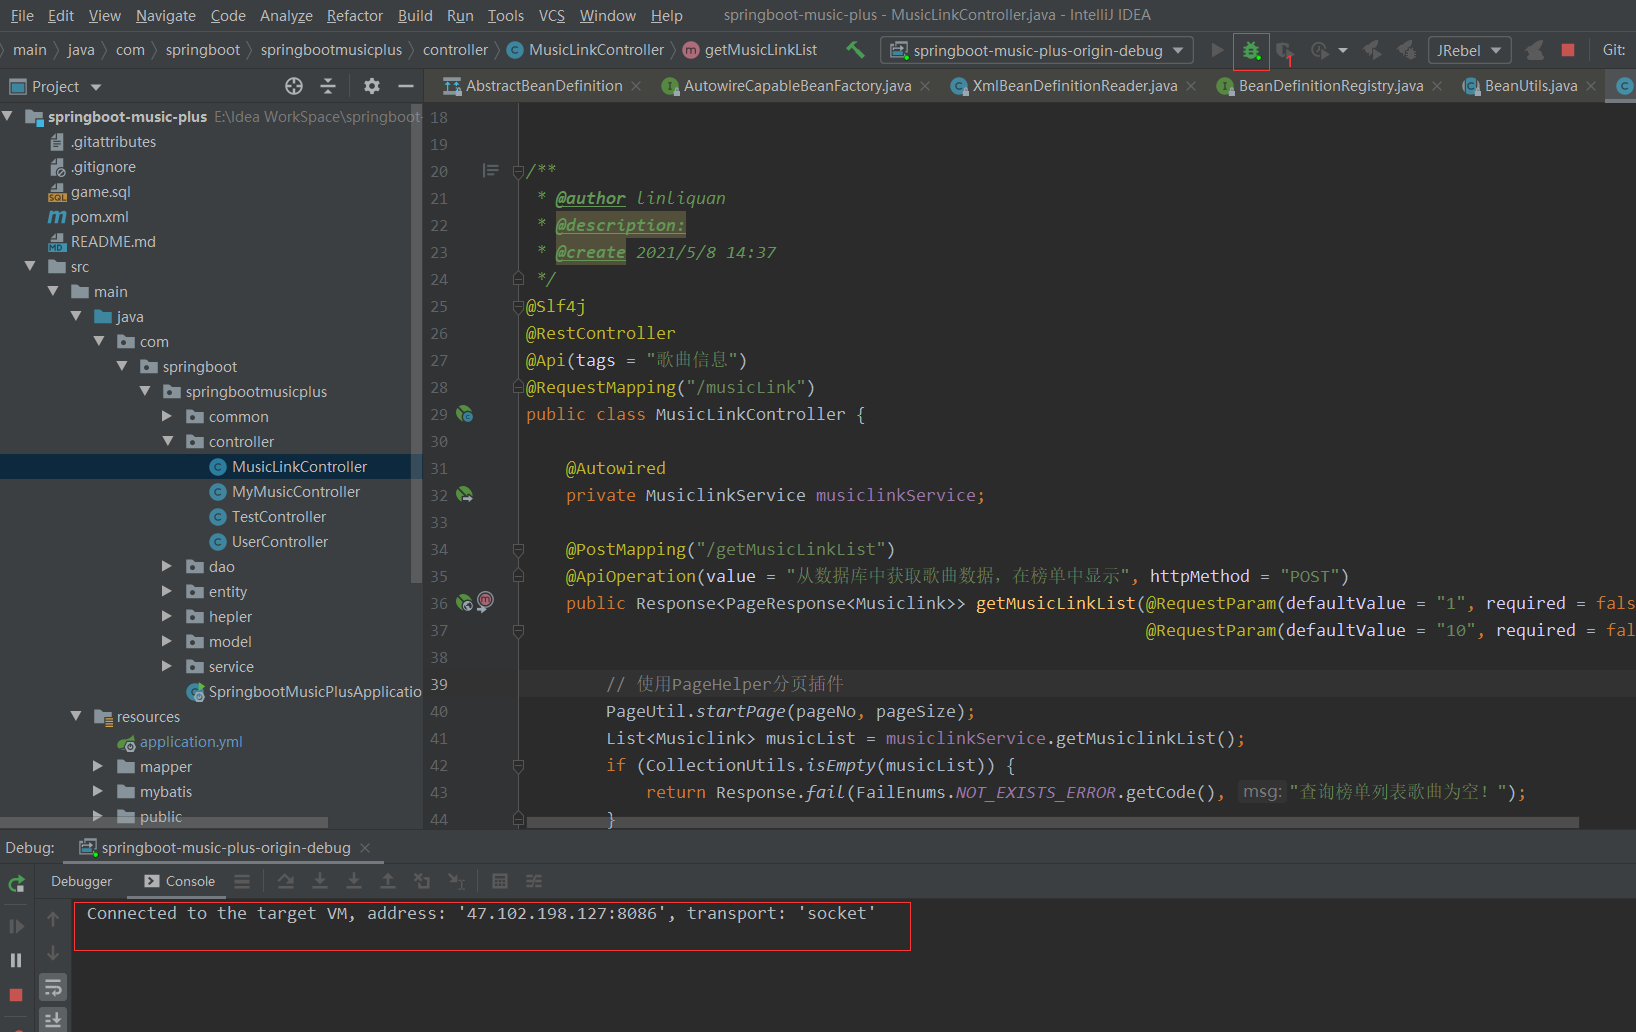
Task: Select pom.xml in project tree
Action: click(100, 216)
